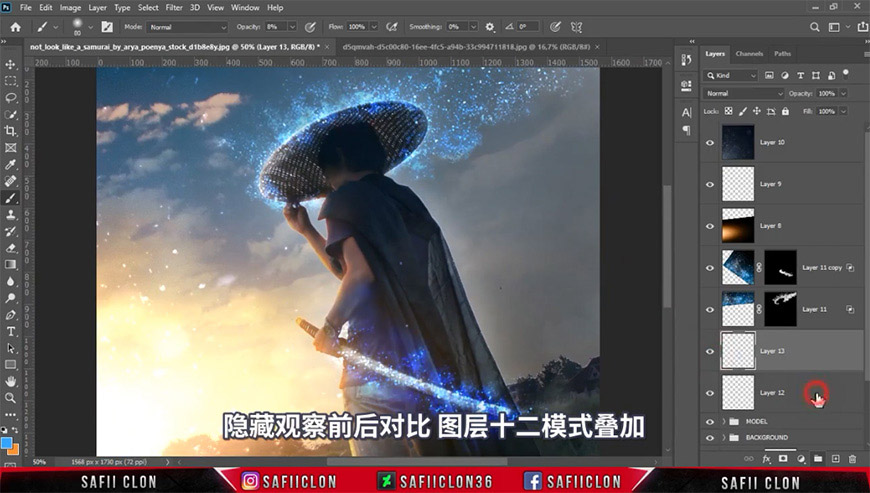Select the Lasso tool

pyautogui.click(x=10, y=98)
